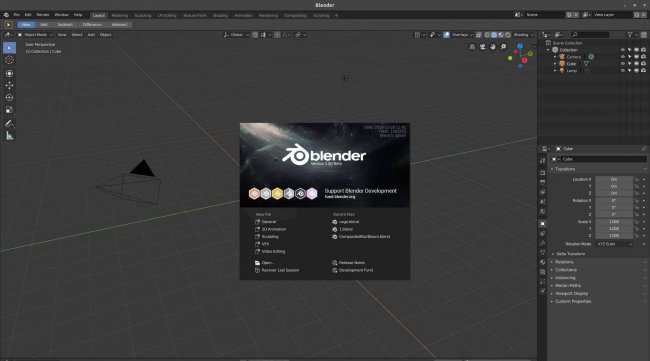This screenshot has height=361, width=650.
Task: Toggle the lock icon beside Location X
Action: pos(636,179)
